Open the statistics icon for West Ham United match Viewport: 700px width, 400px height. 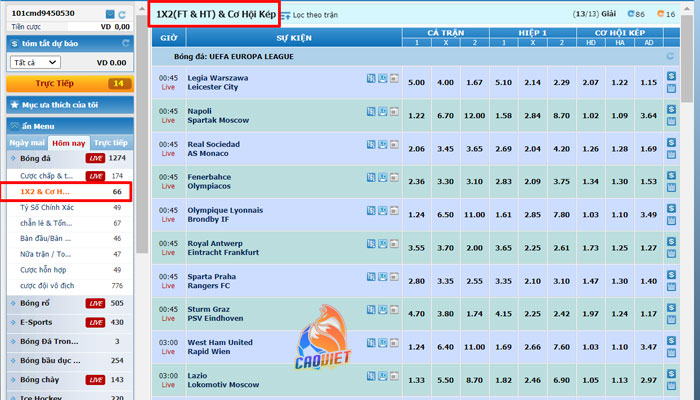coord(371,342)
